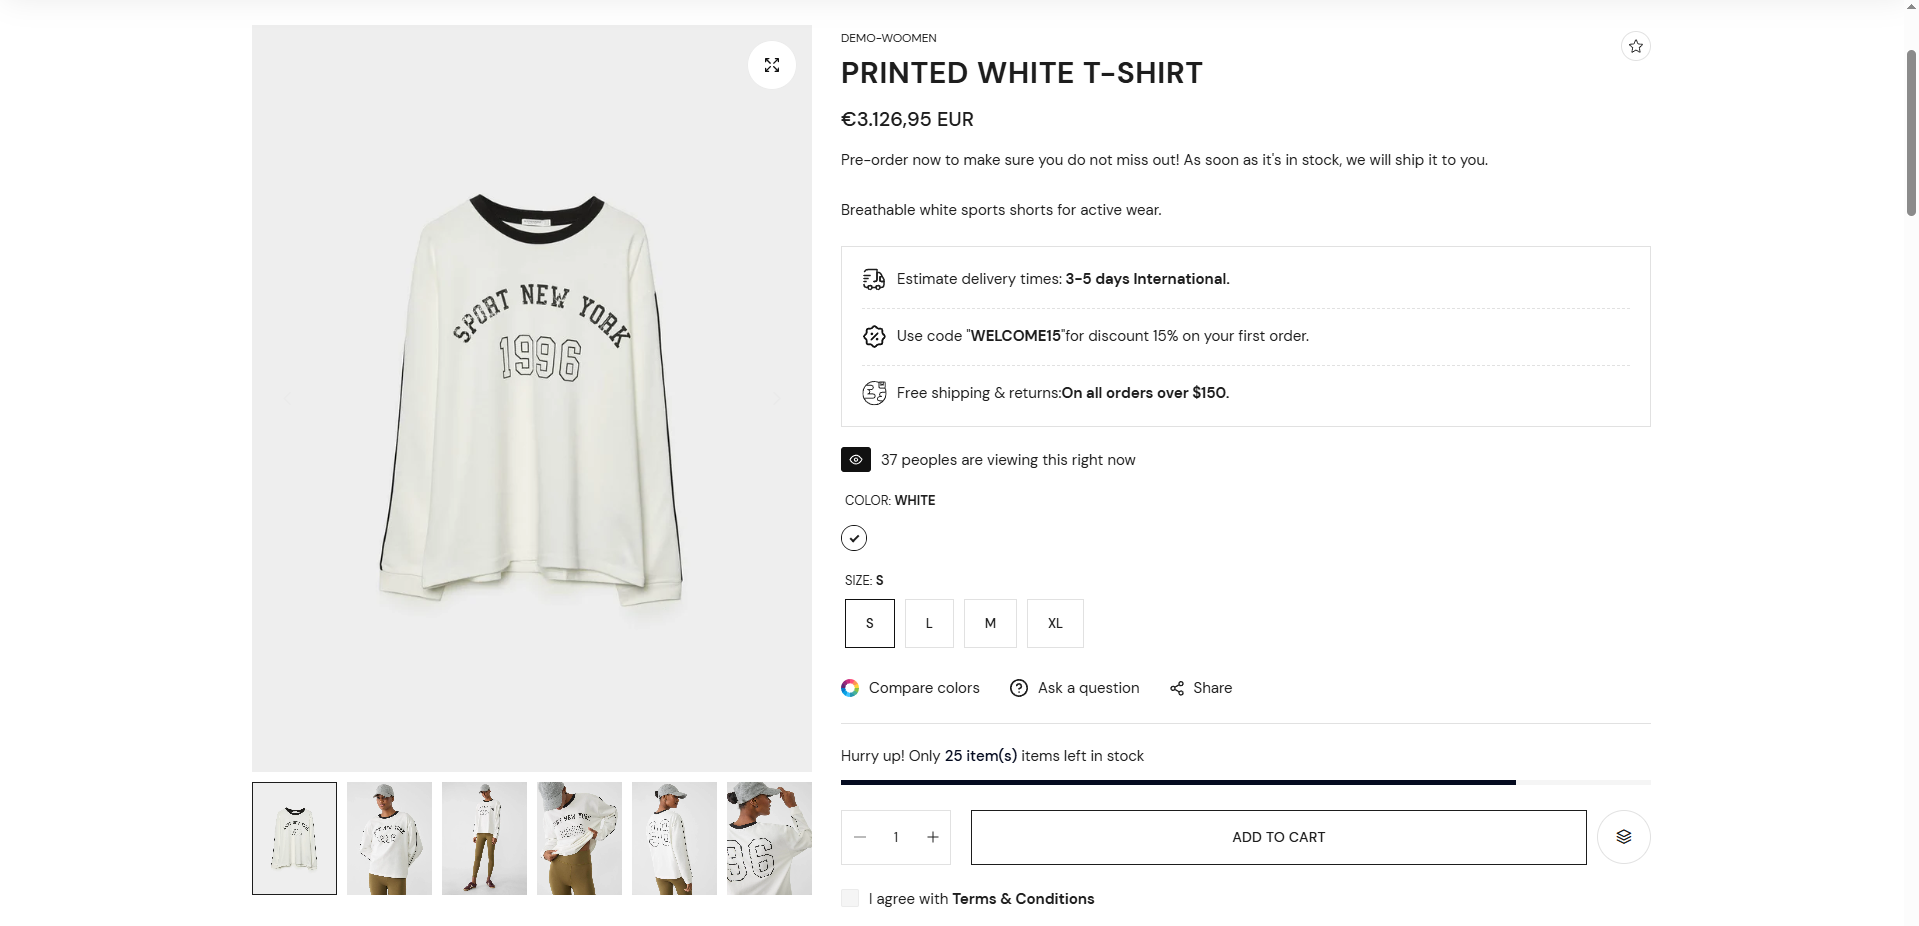The height and width of the screenshot is (926, 1919).
Task: Show second thumbnail of model in cap
Action: (x=389, y=838)
